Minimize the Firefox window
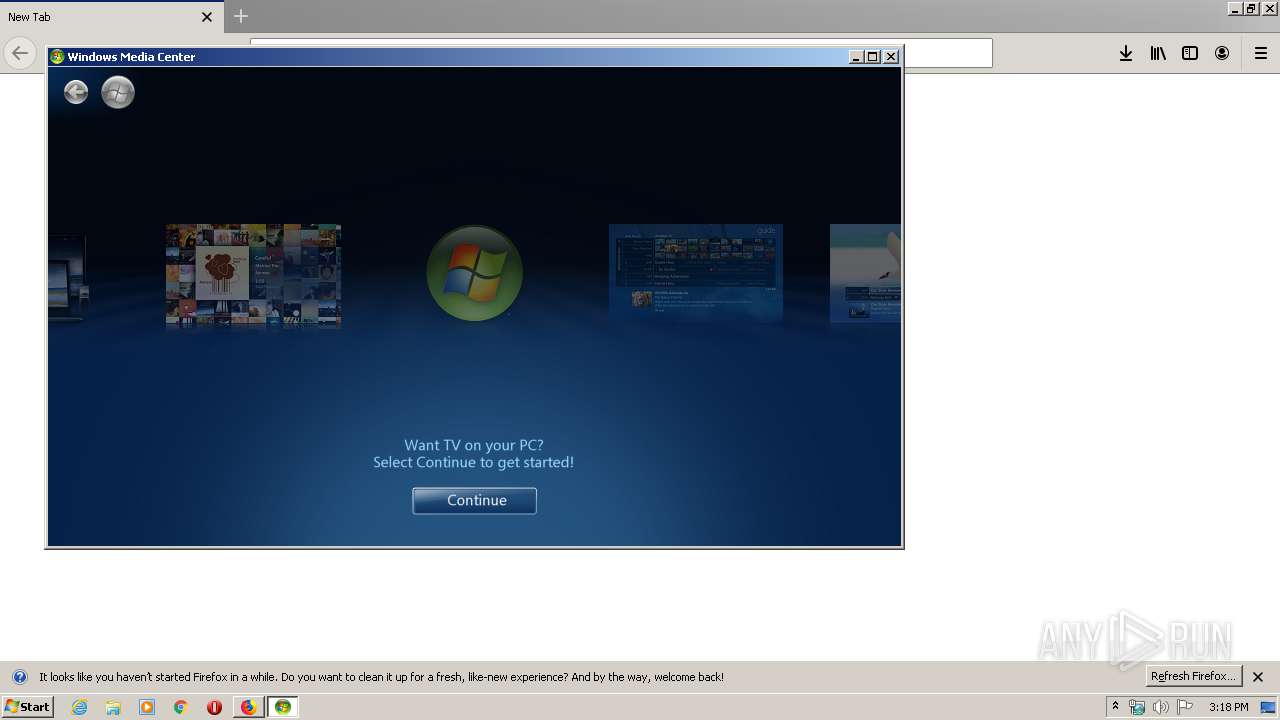Screen dimensions: 1280x720 pos(1235,8)
